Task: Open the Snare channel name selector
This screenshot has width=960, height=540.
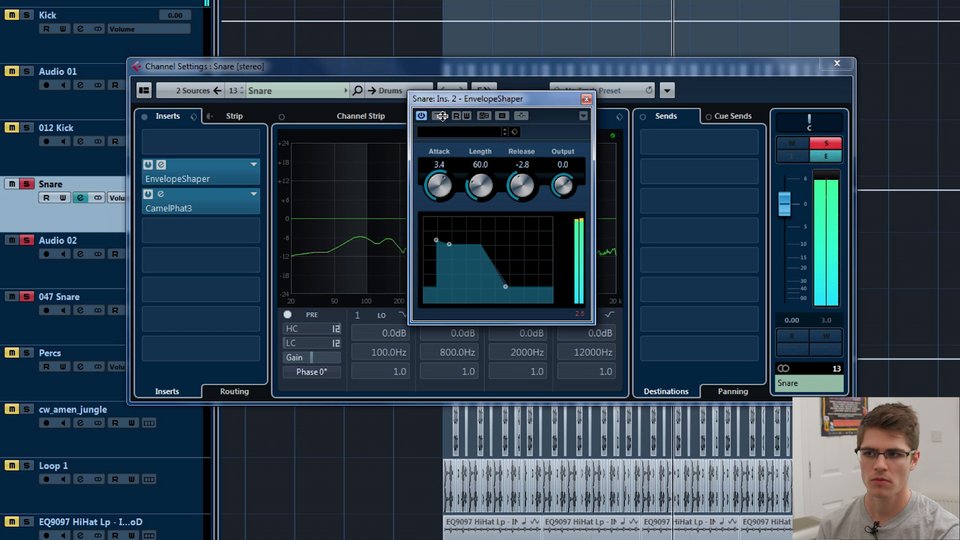Action: [x=297, y=91]
